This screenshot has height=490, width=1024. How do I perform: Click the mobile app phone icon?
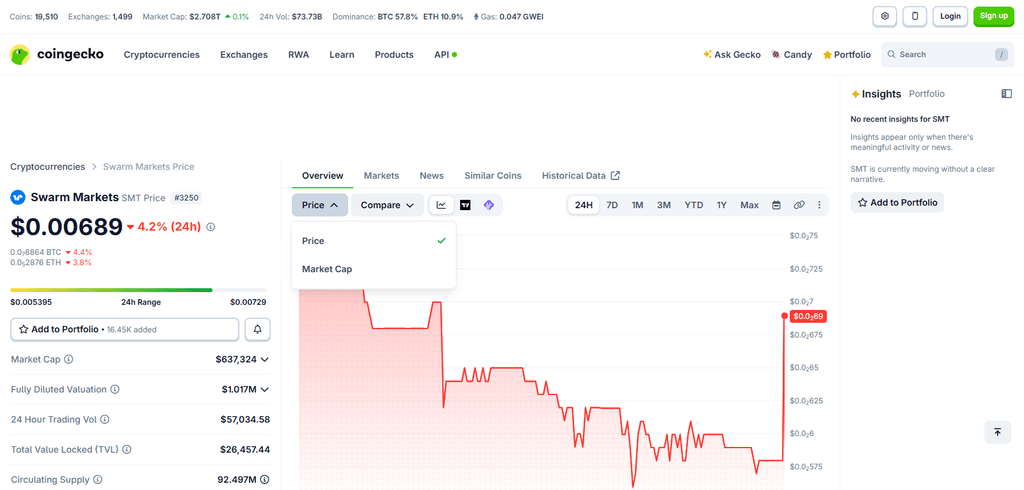pyautogui.click(x=915, y=16)
